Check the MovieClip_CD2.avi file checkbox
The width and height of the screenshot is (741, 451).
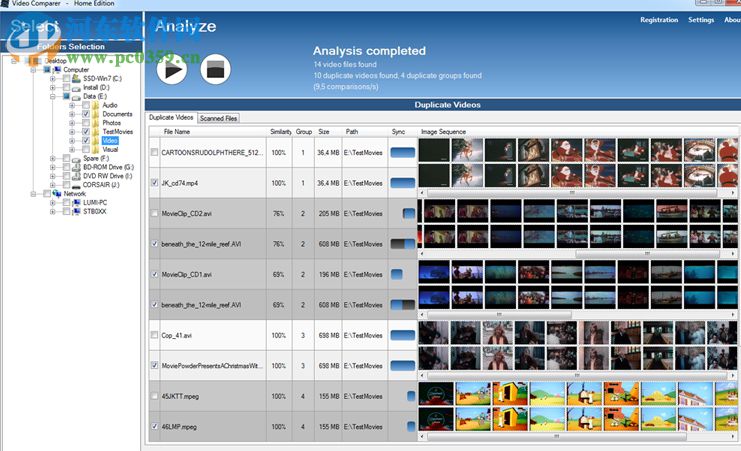(x=155, y=213)
